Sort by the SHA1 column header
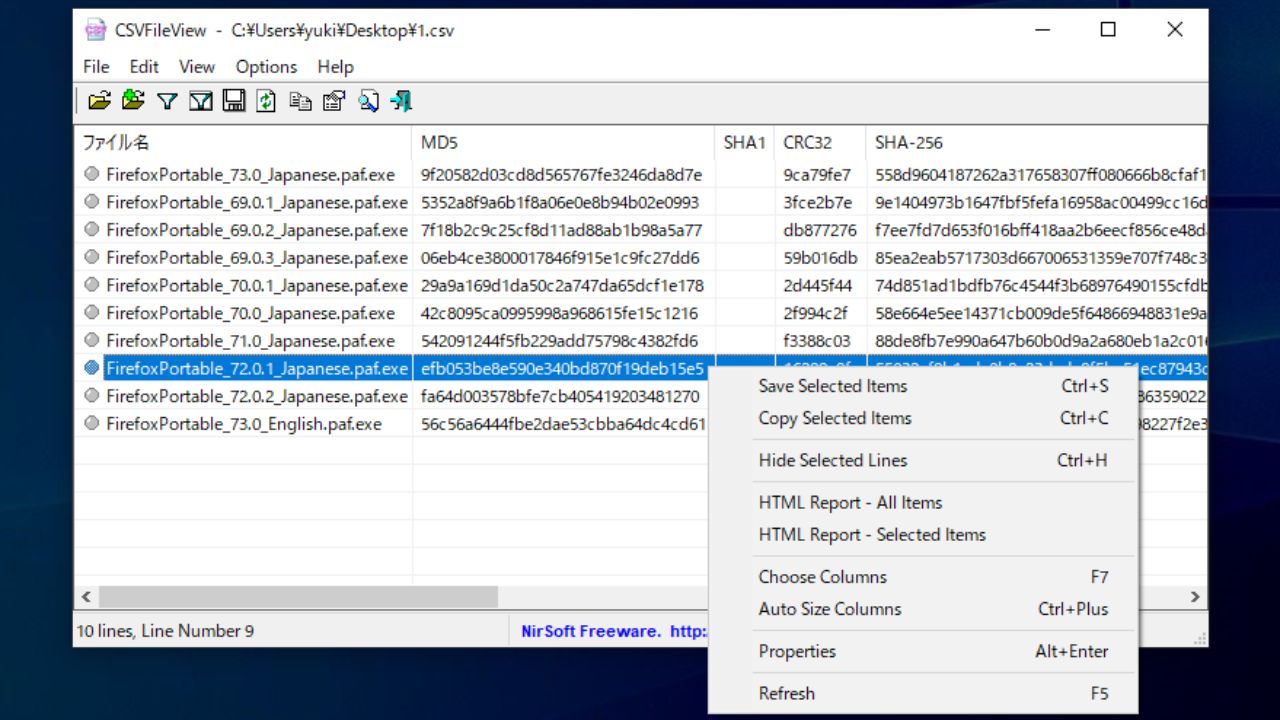Image resolution: width=1280 pixels, height=720 pixels. coord(744,143)
